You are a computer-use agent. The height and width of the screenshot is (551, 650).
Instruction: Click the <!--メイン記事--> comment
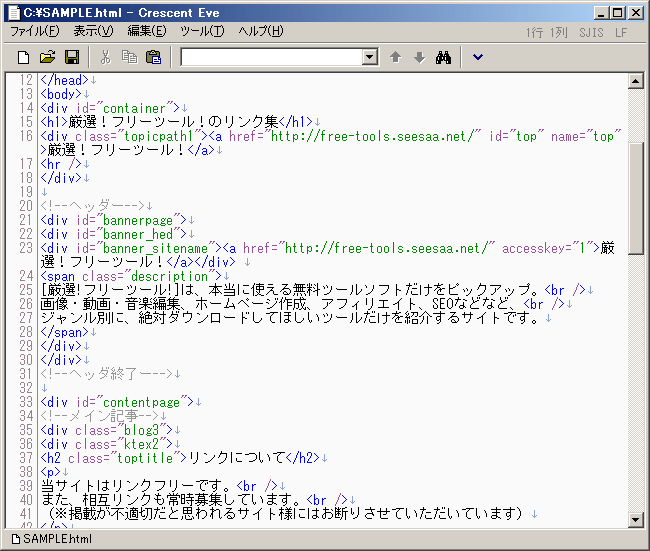[99, 416]
